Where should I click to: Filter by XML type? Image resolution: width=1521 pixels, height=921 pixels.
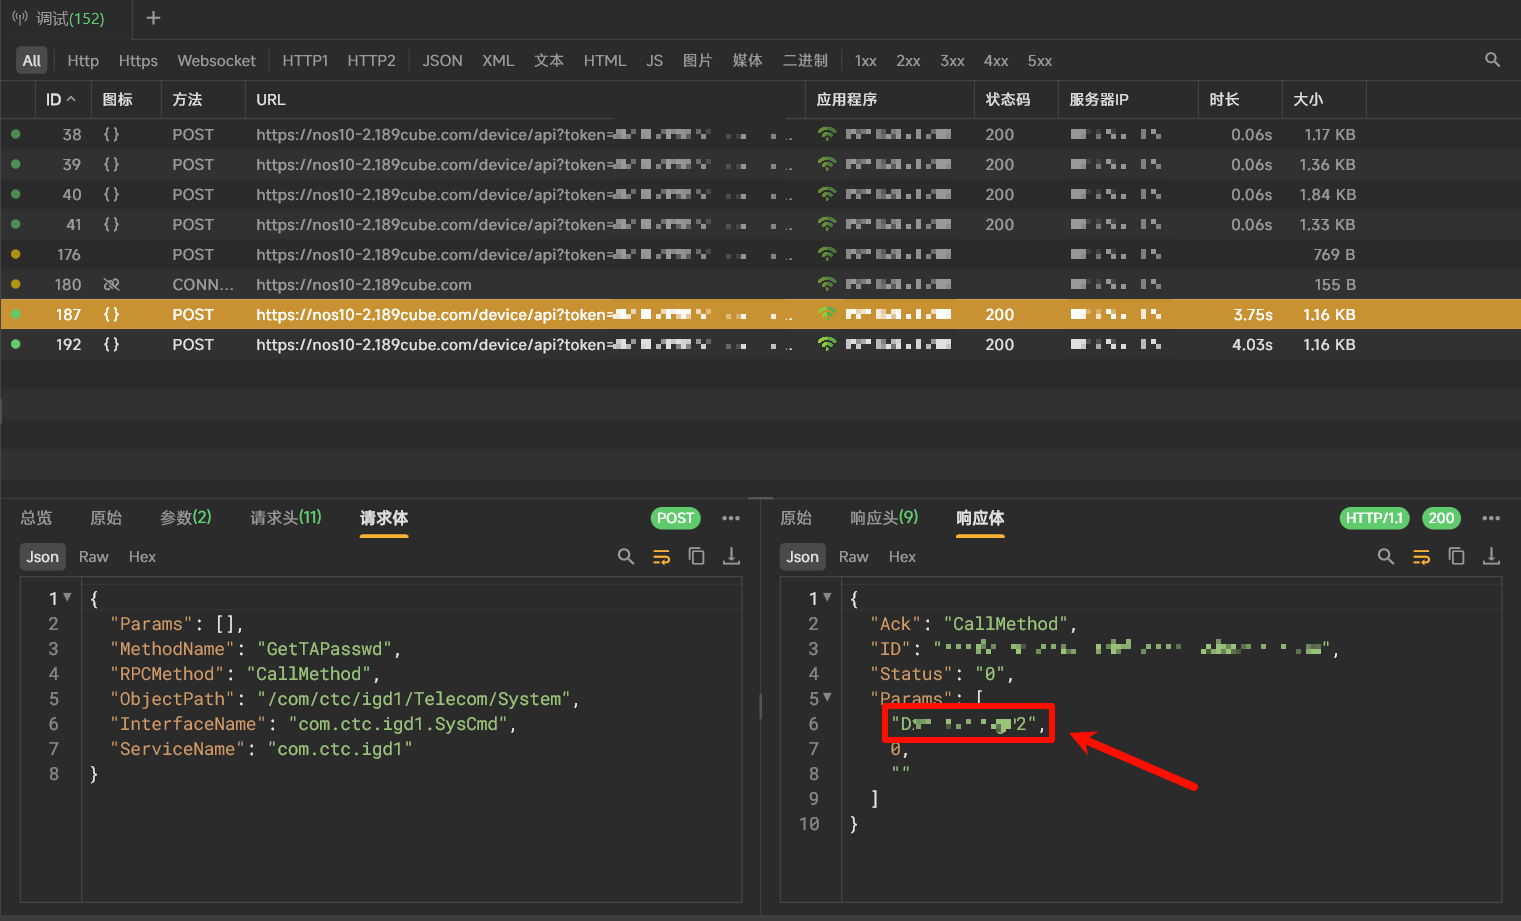(498, 60)
